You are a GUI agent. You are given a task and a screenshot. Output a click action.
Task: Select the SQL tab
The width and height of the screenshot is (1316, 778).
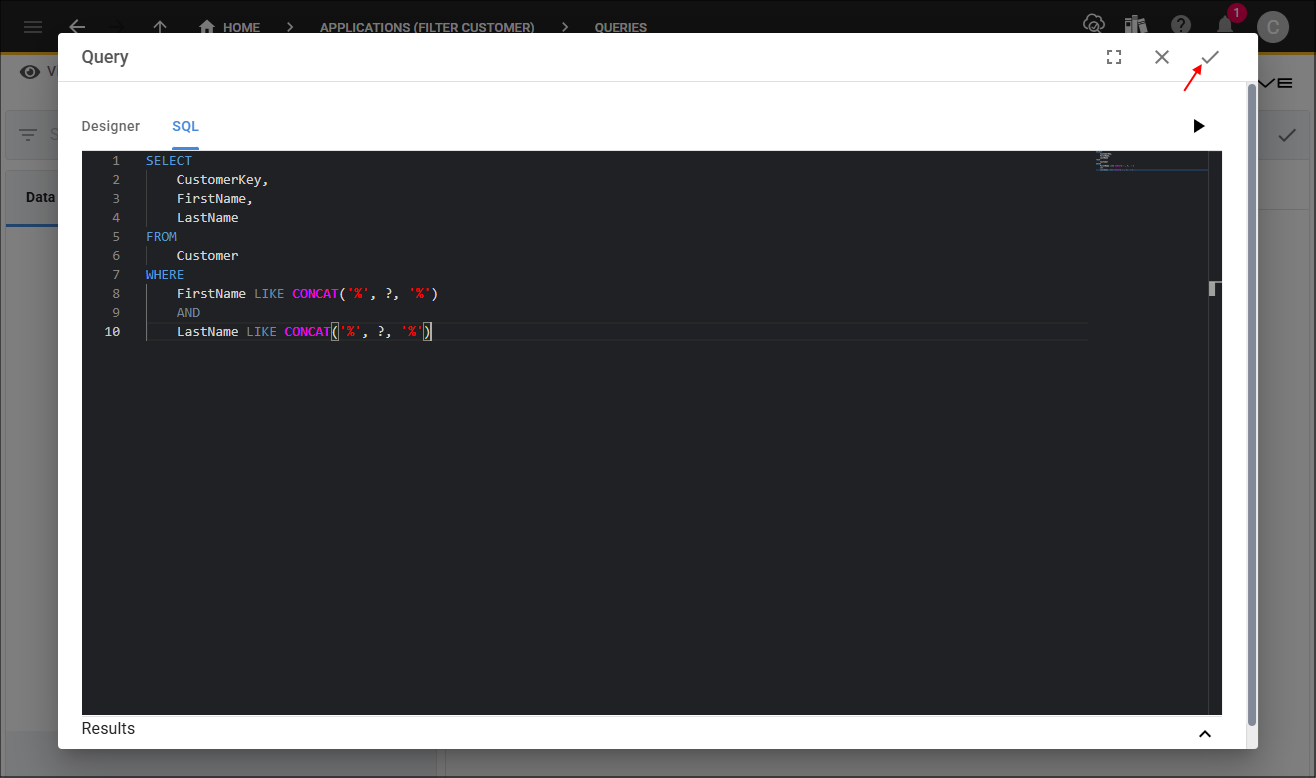pos(185,127)
